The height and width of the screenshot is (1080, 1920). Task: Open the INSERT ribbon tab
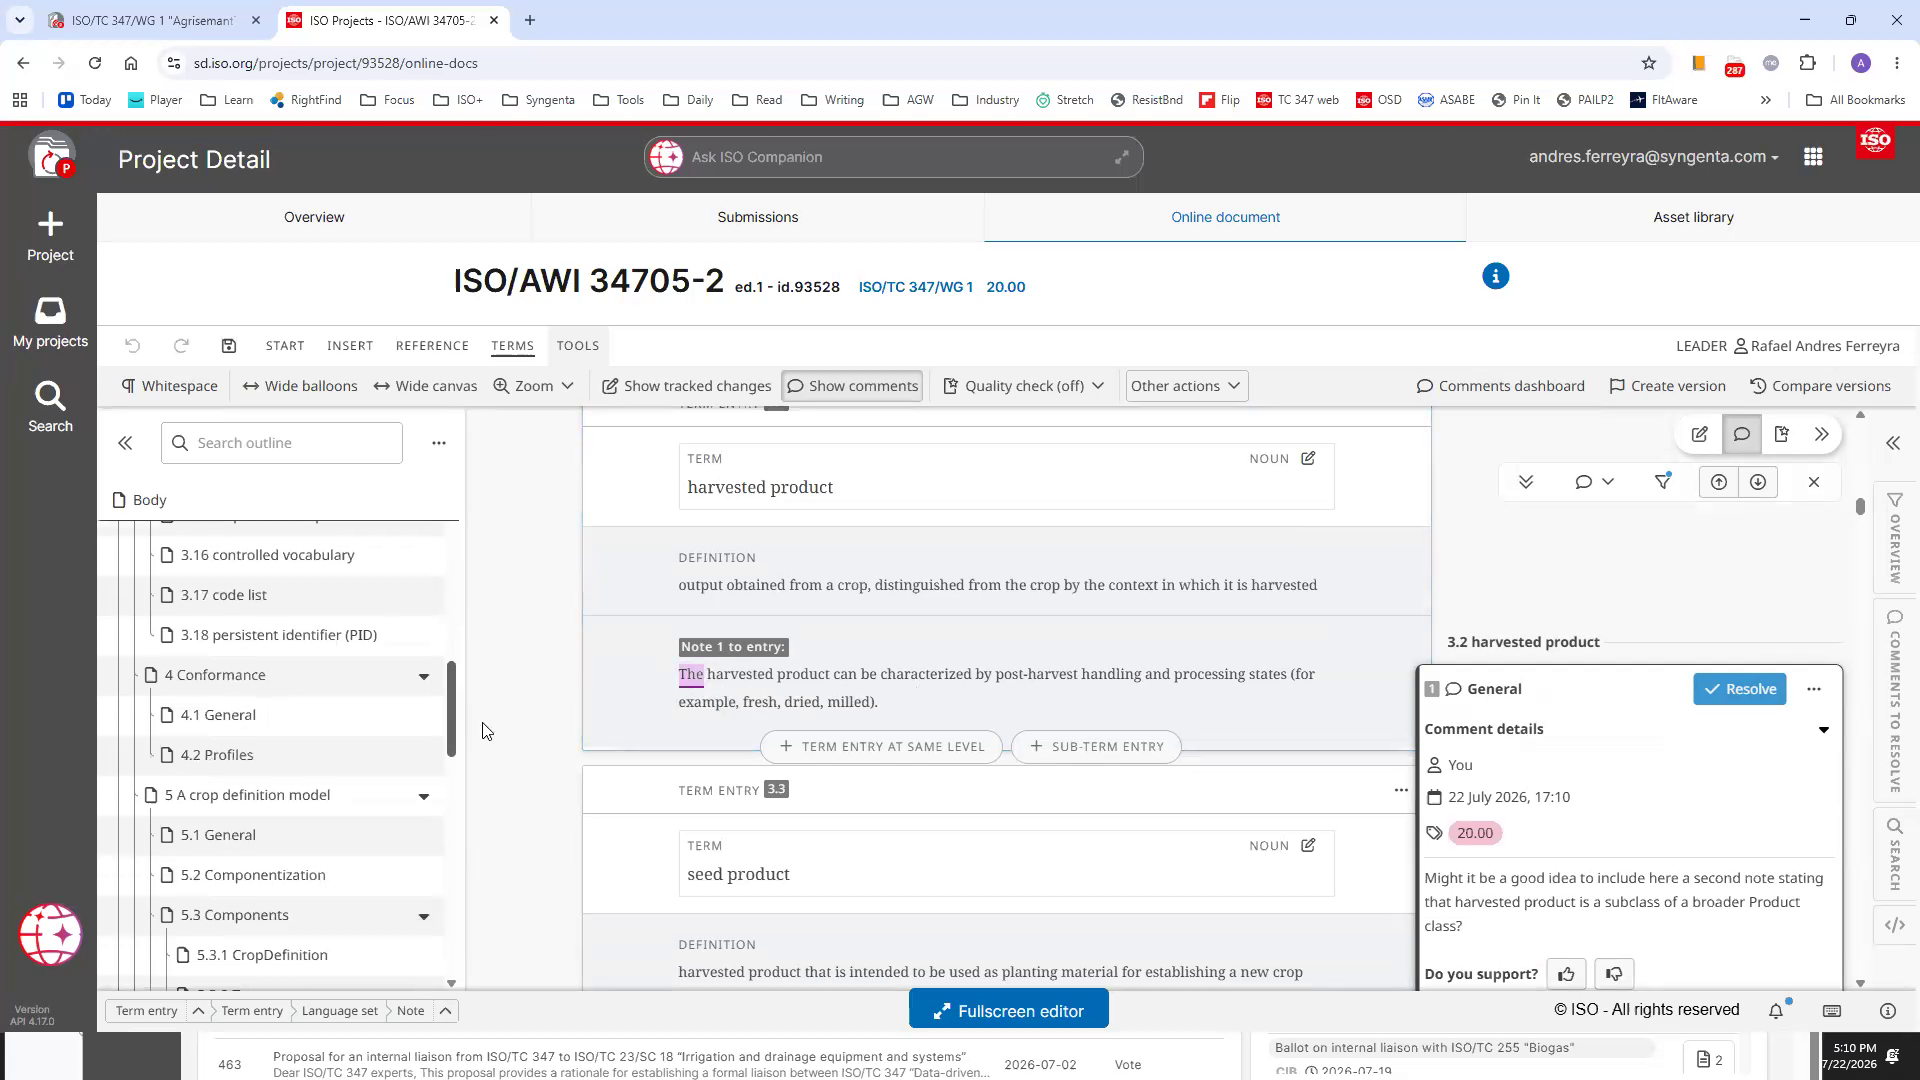(350, 346)
